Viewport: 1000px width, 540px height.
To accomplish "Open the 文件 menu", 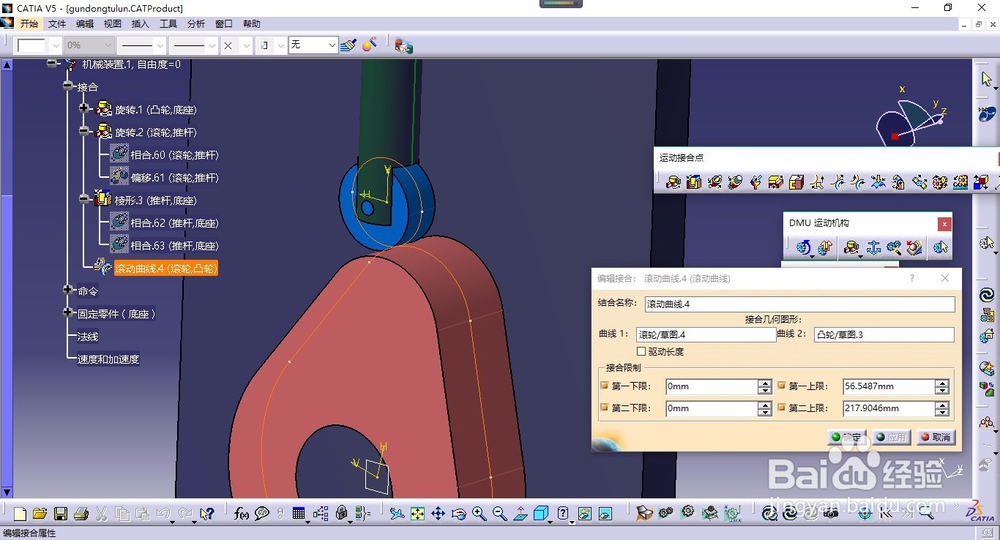I will [x=57, y=24].
